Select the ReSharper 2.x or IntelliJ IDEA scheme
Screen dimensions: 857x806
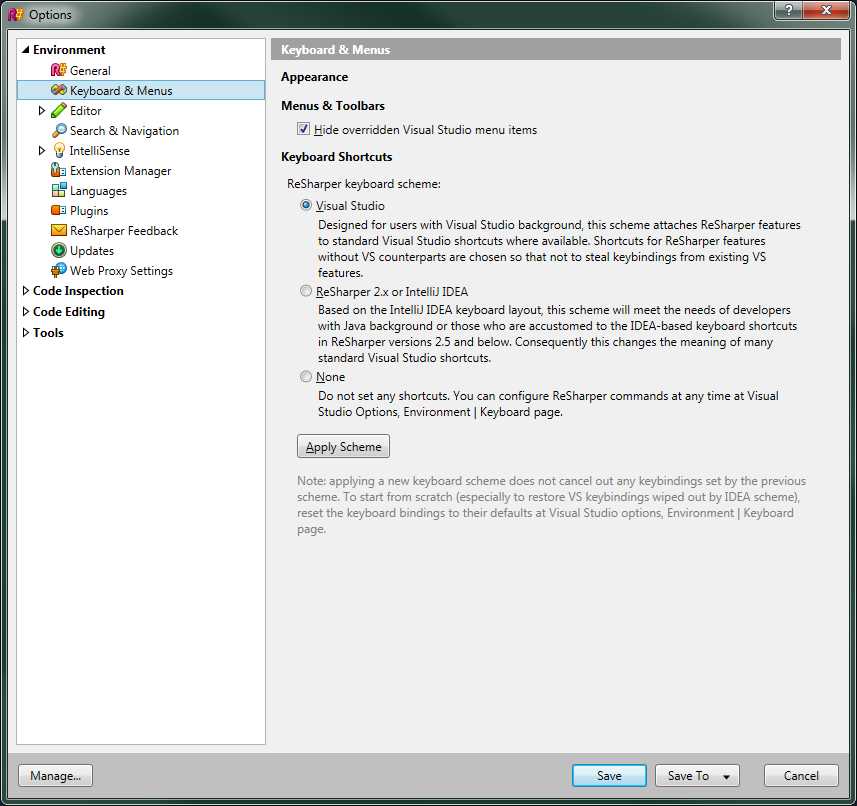305,291
